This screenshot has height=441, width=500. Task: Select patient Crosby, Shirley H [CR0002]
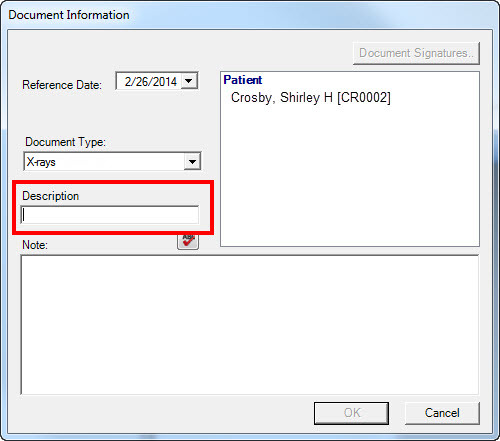coord(310,98)
